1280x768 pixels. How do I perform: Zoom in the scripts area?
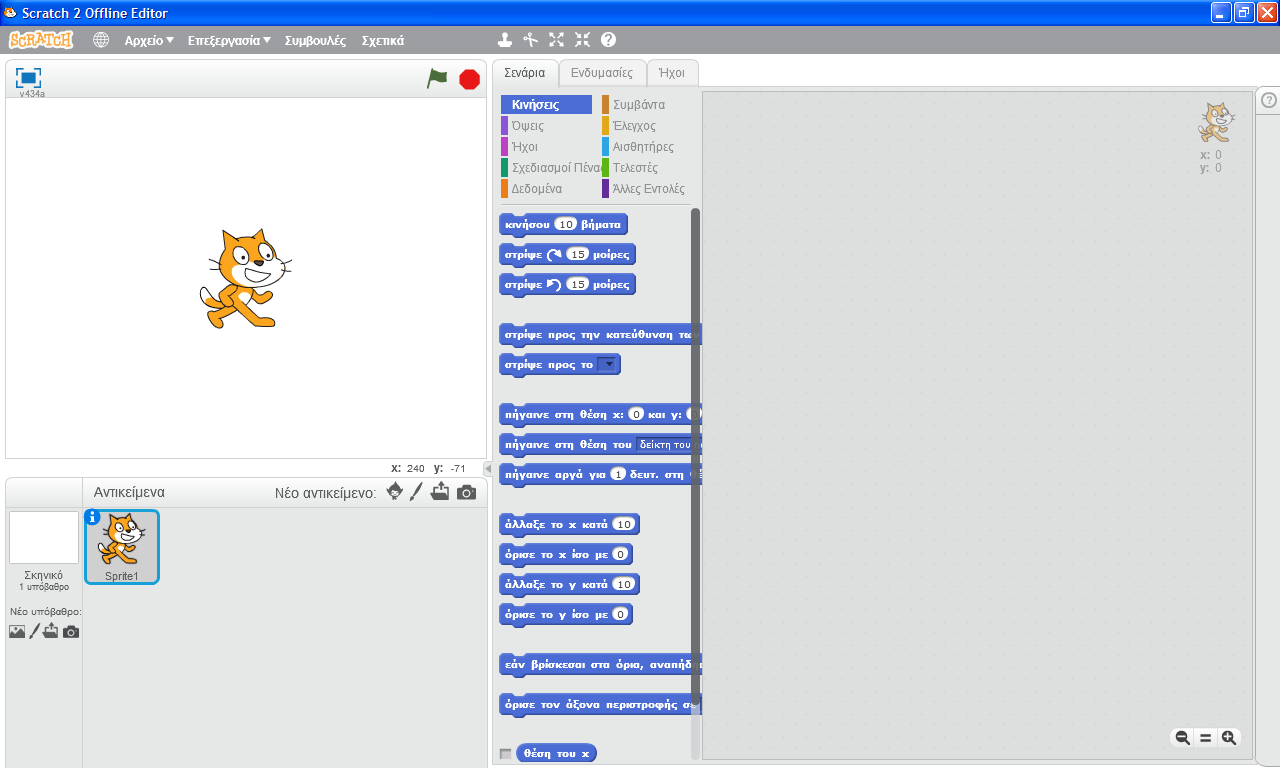1229,738
